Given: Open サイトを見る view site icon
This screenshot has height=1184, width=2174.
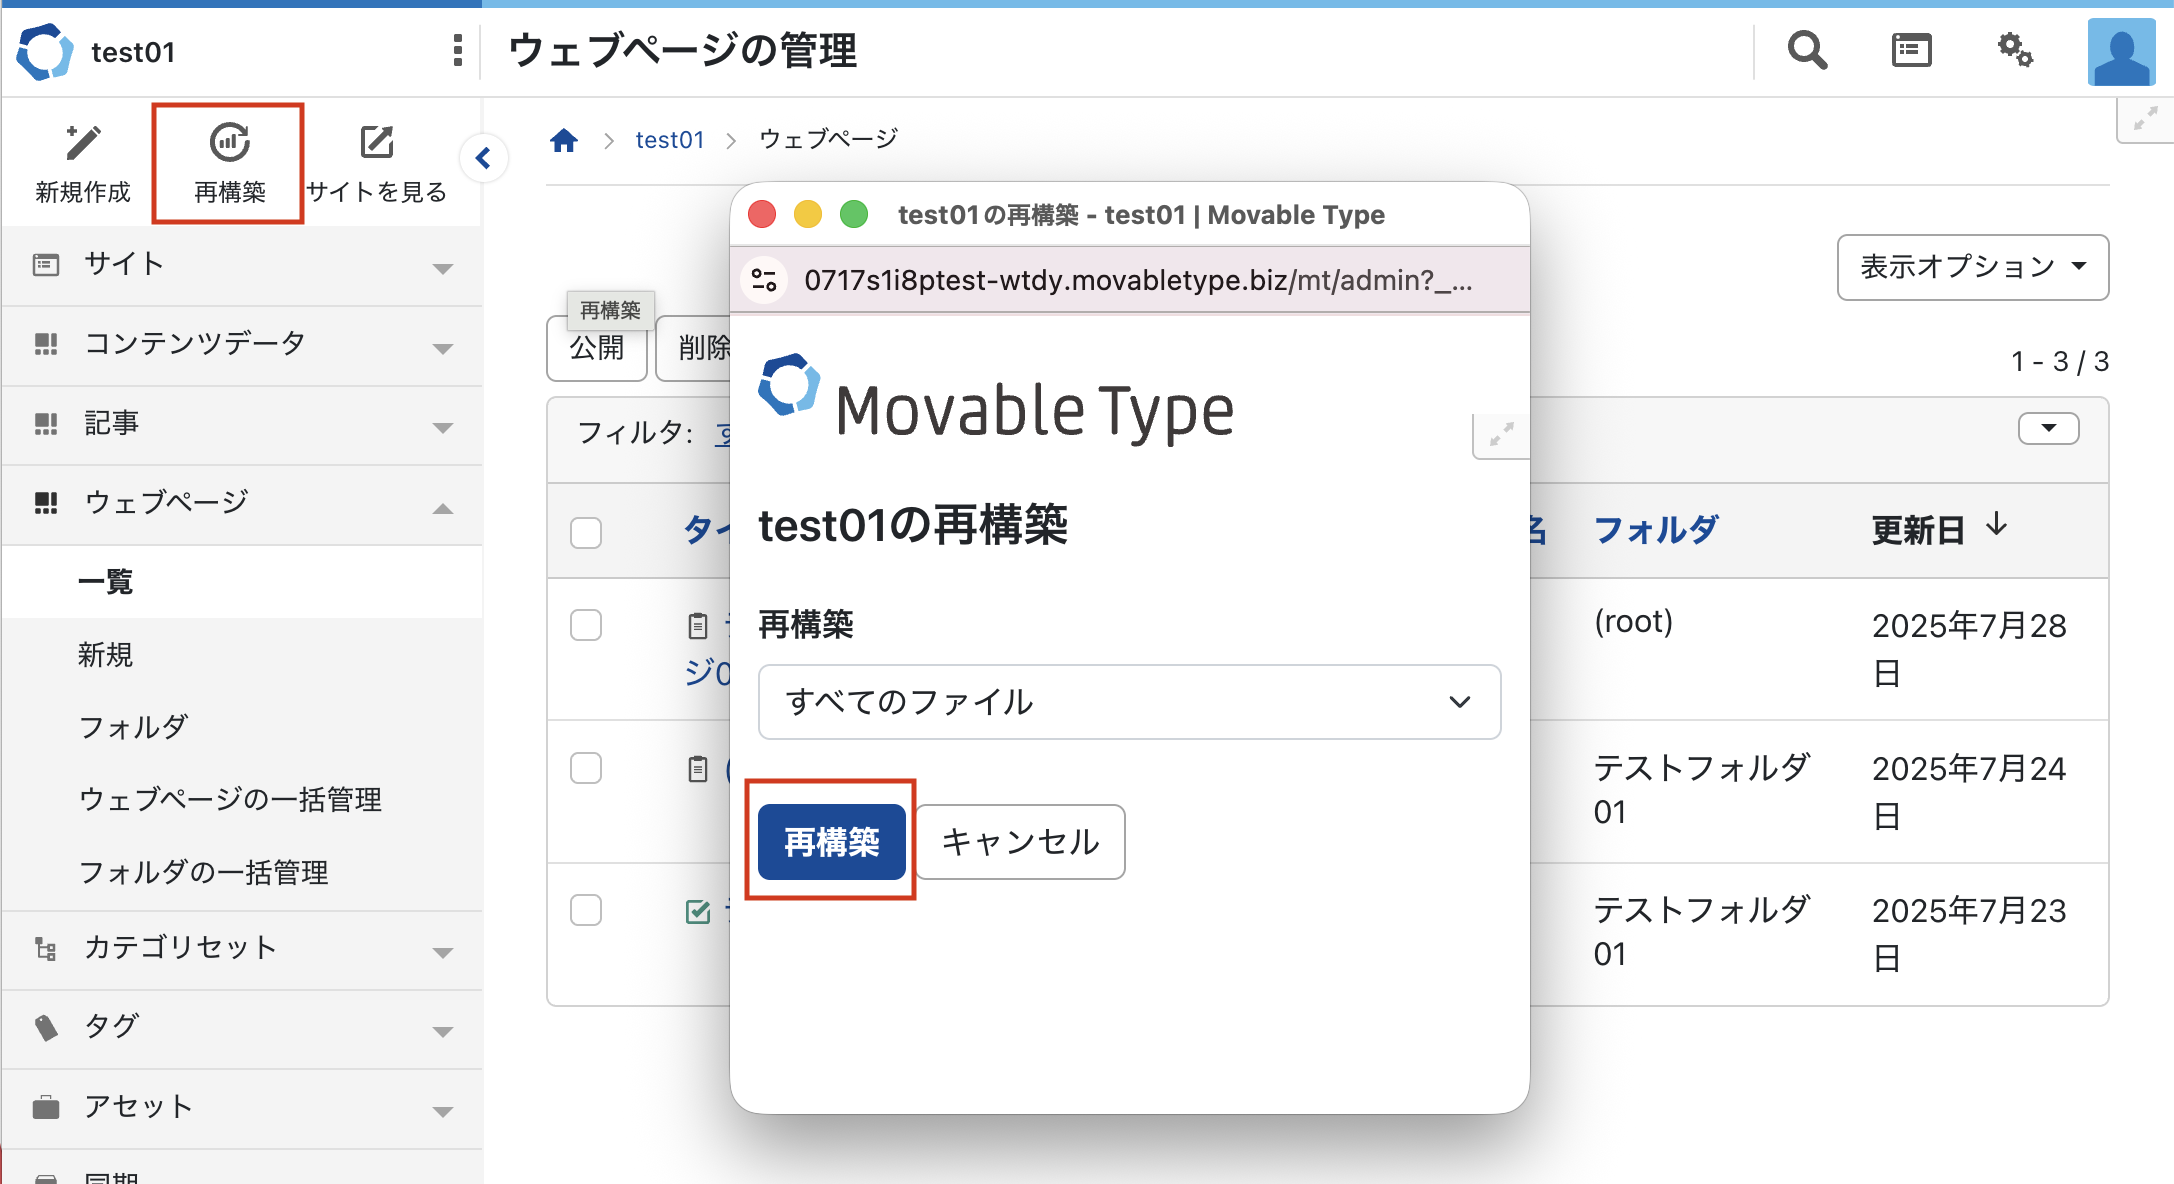Looking at the screenshot, I should 377,143.
